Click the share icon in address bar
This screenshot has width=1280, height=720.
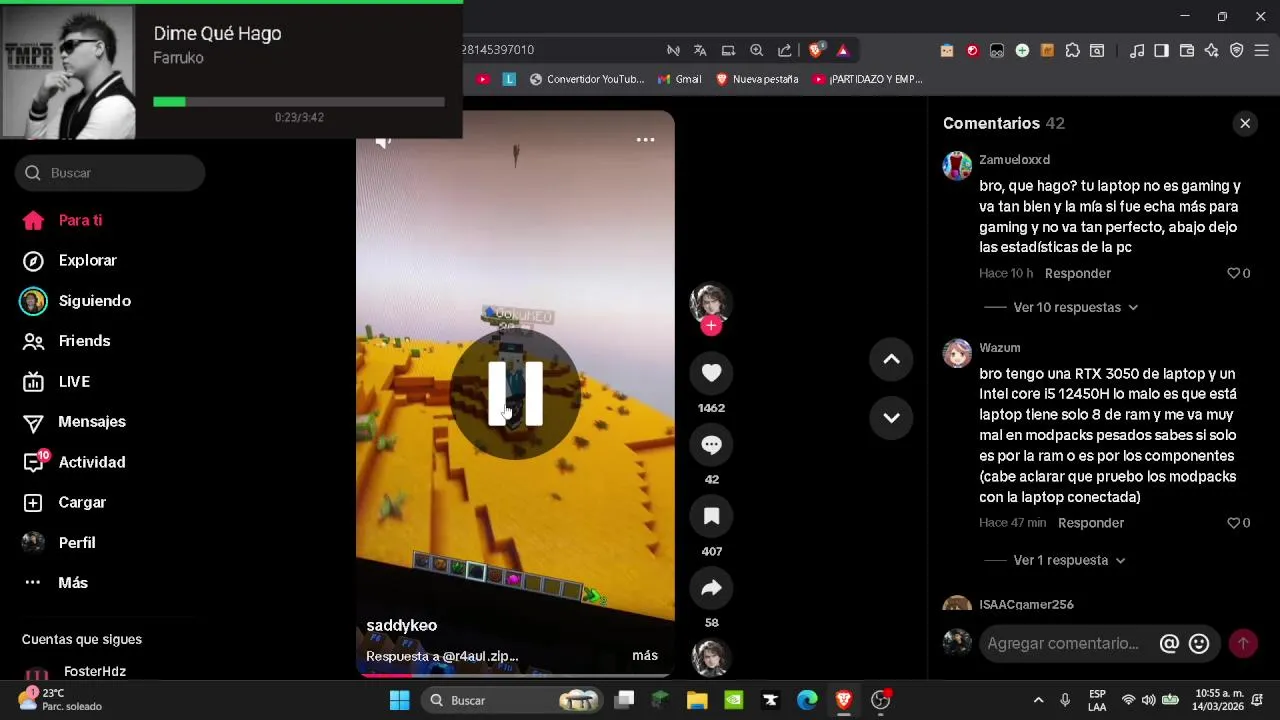coord(784,50)
